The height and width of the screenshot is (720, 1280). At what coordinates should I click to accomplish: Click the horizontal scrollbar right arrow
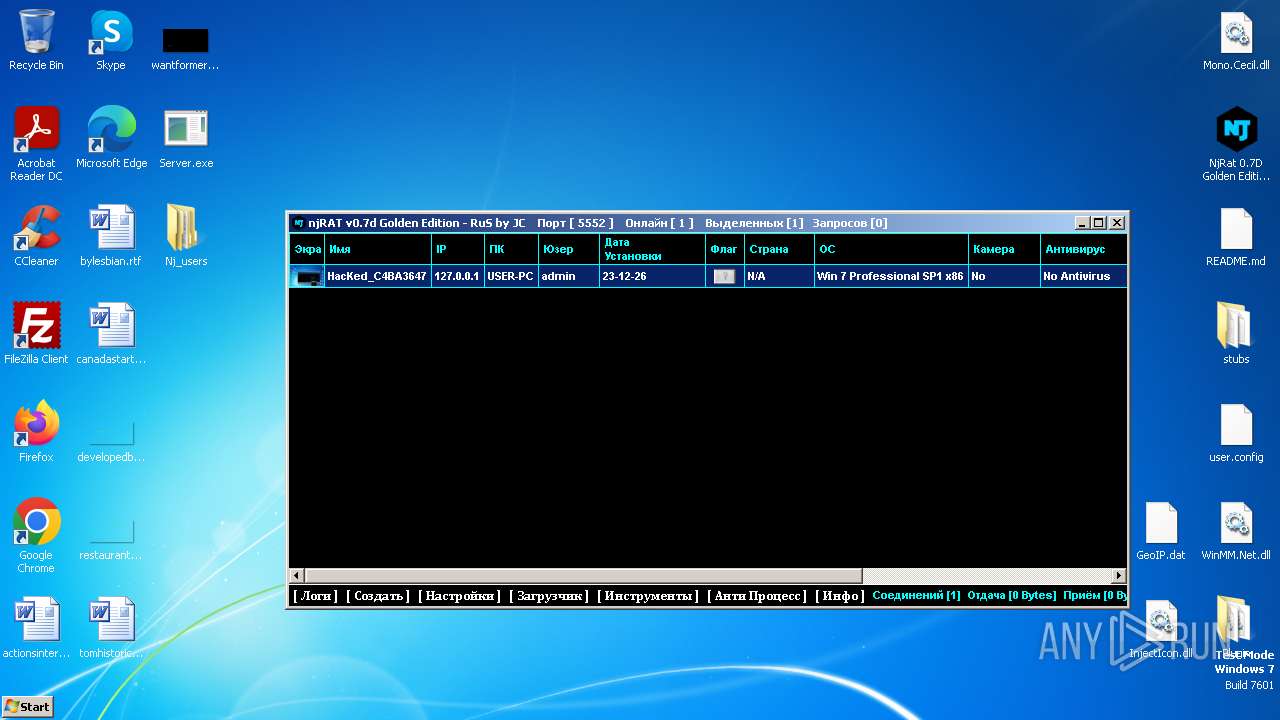tap(1119, 576)
